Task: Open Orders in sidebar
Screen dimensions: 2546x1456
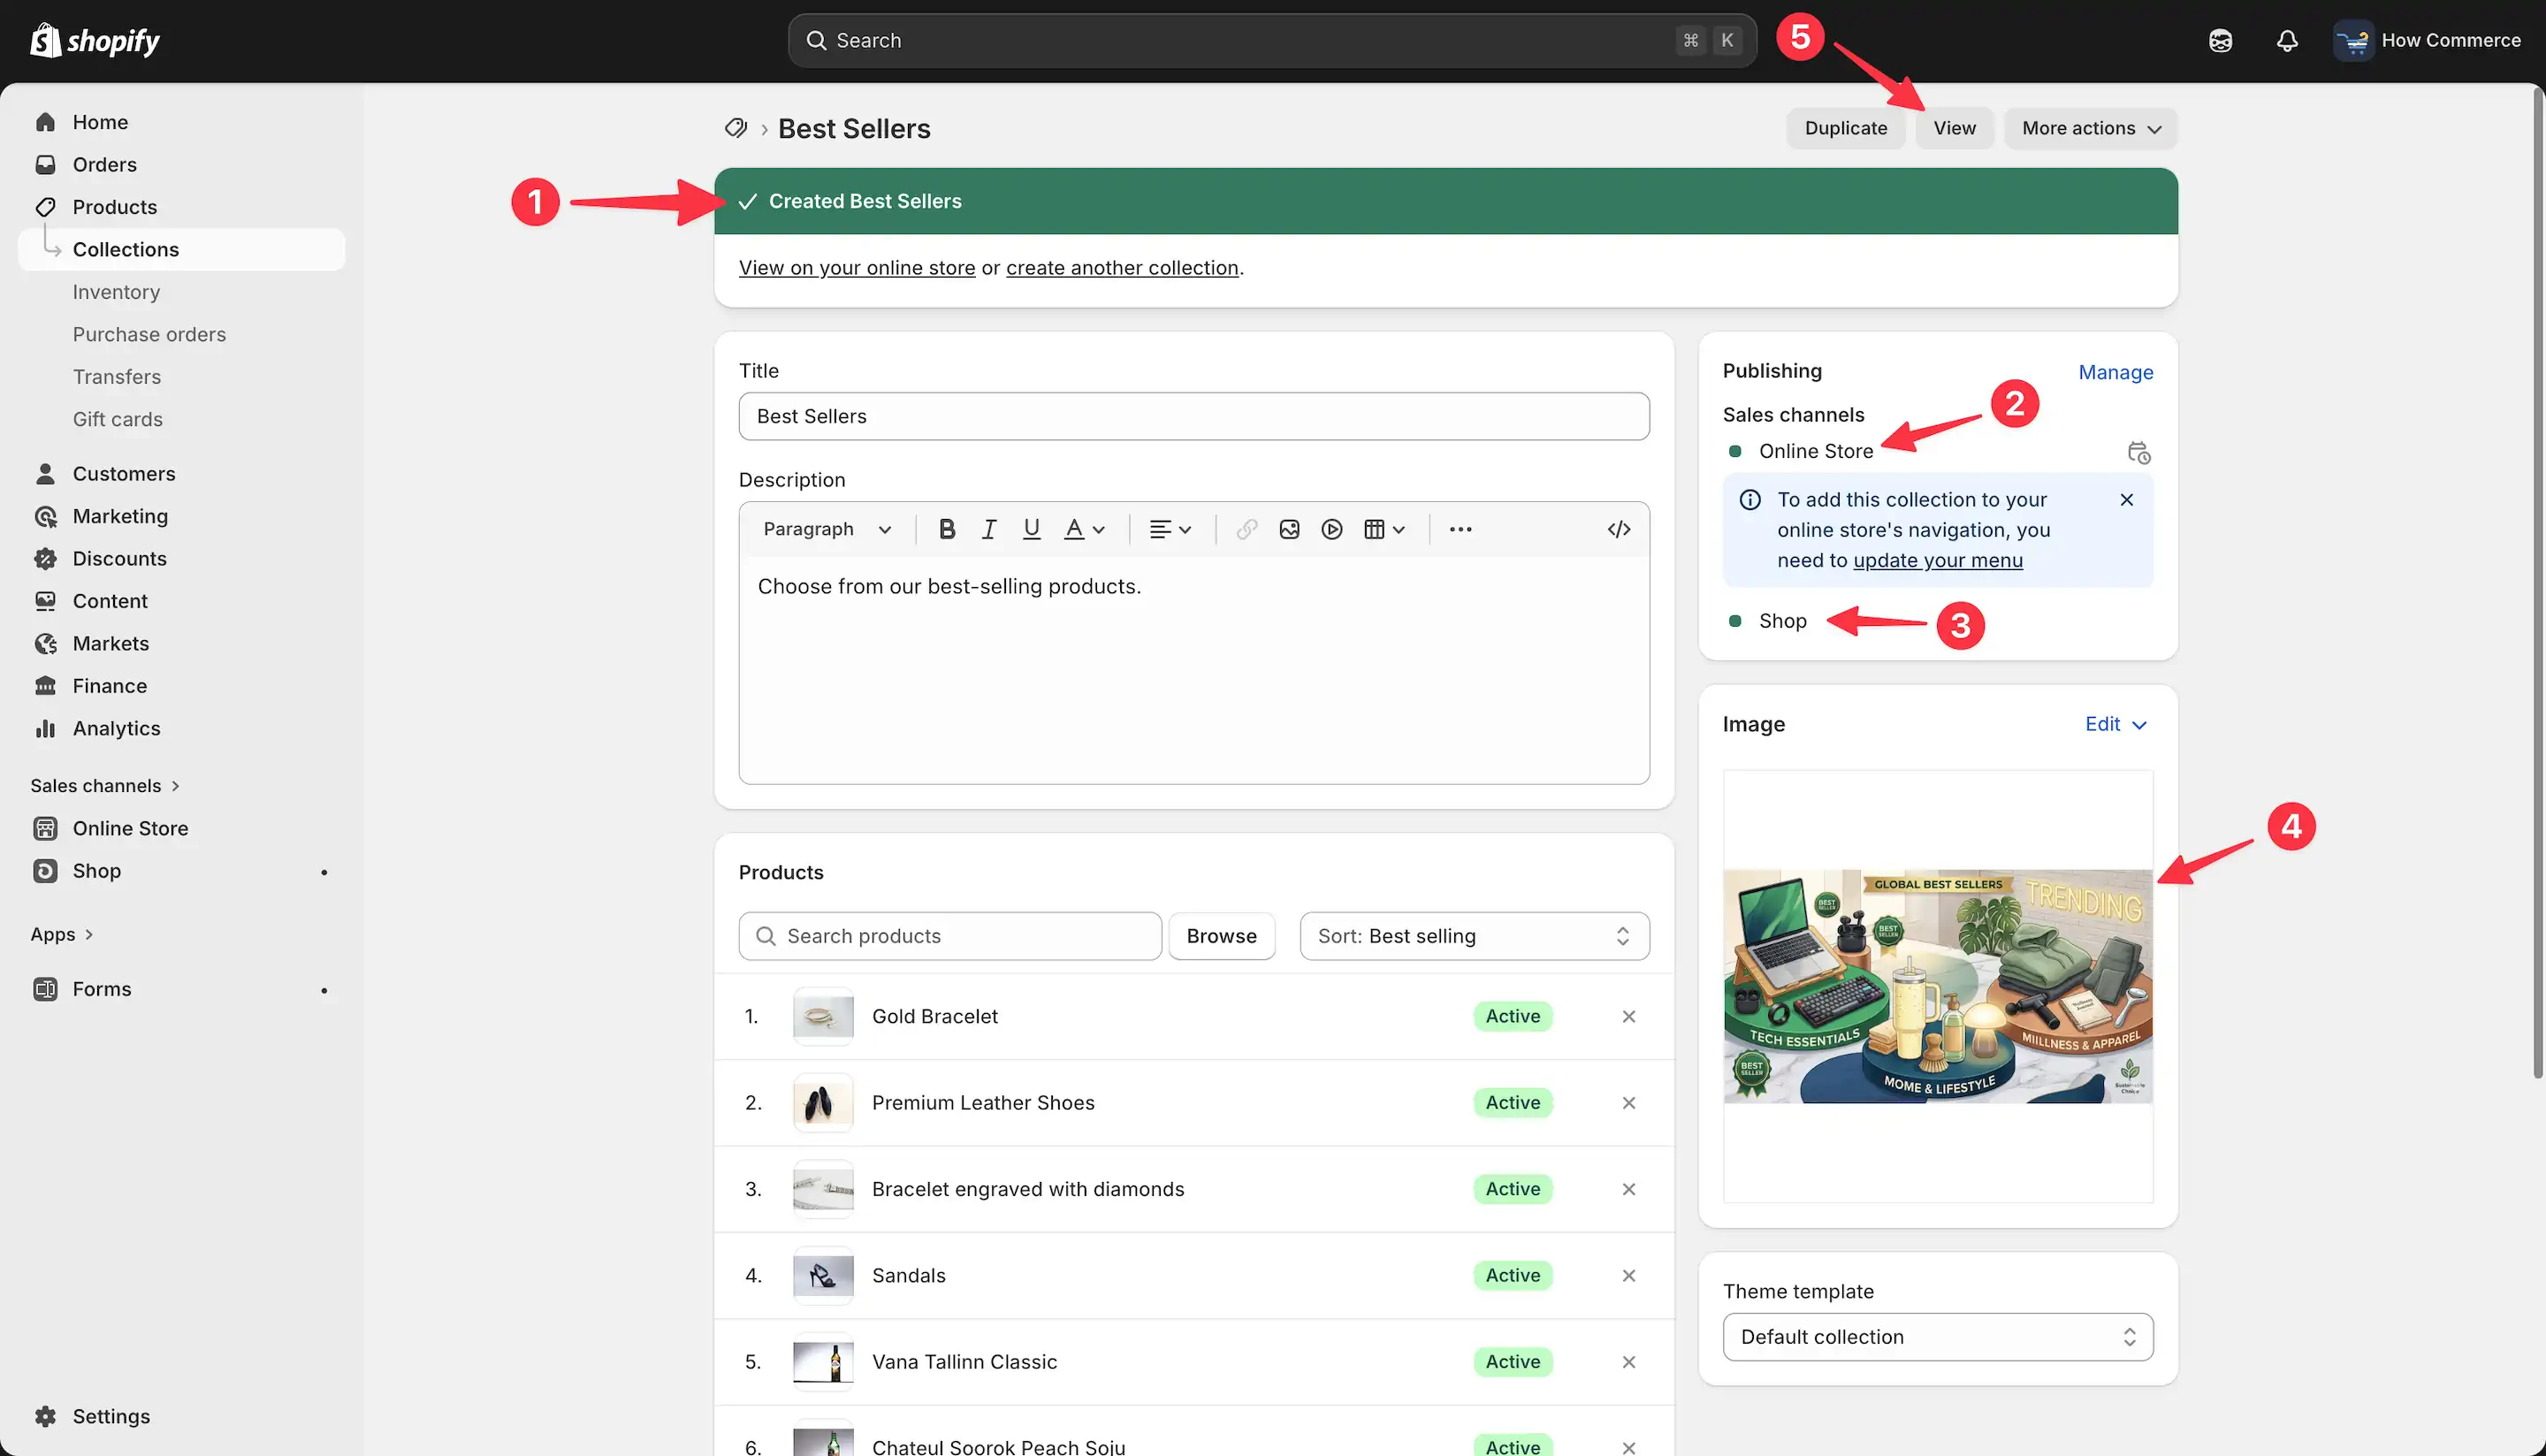Action: [x=181, y=164]
